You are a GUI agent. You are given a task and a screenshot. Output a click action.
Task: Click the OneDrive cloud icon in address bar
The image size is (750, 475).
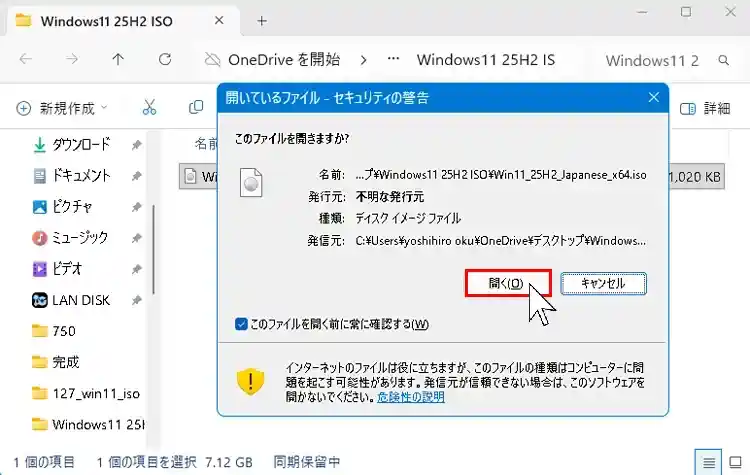212,60
